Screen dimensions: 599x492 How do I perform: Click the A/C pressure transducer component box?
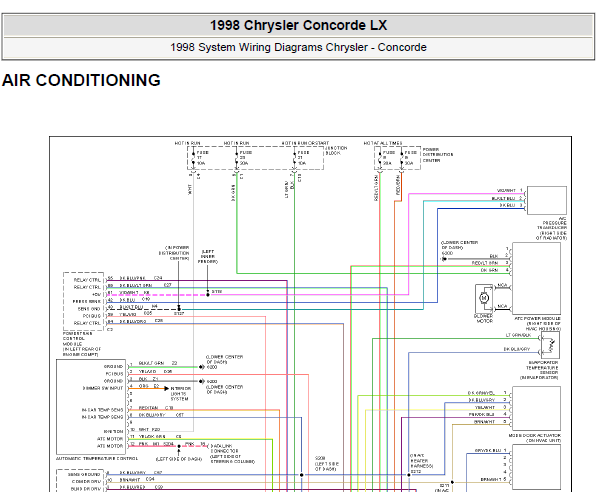coord(546,201)
